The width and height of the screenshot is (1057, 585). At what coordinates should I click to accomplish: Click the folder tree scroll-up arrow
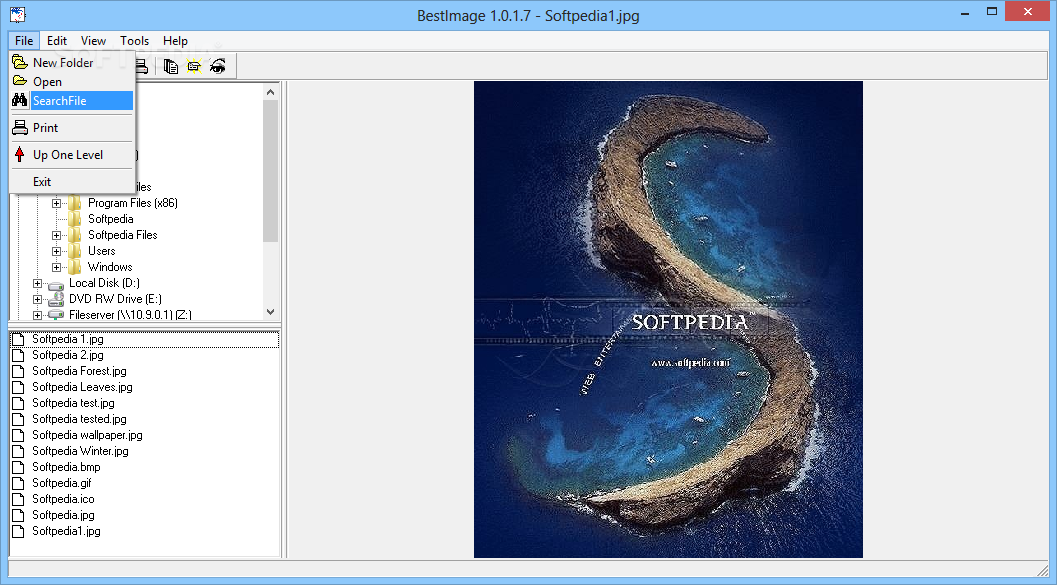[270, 92]
